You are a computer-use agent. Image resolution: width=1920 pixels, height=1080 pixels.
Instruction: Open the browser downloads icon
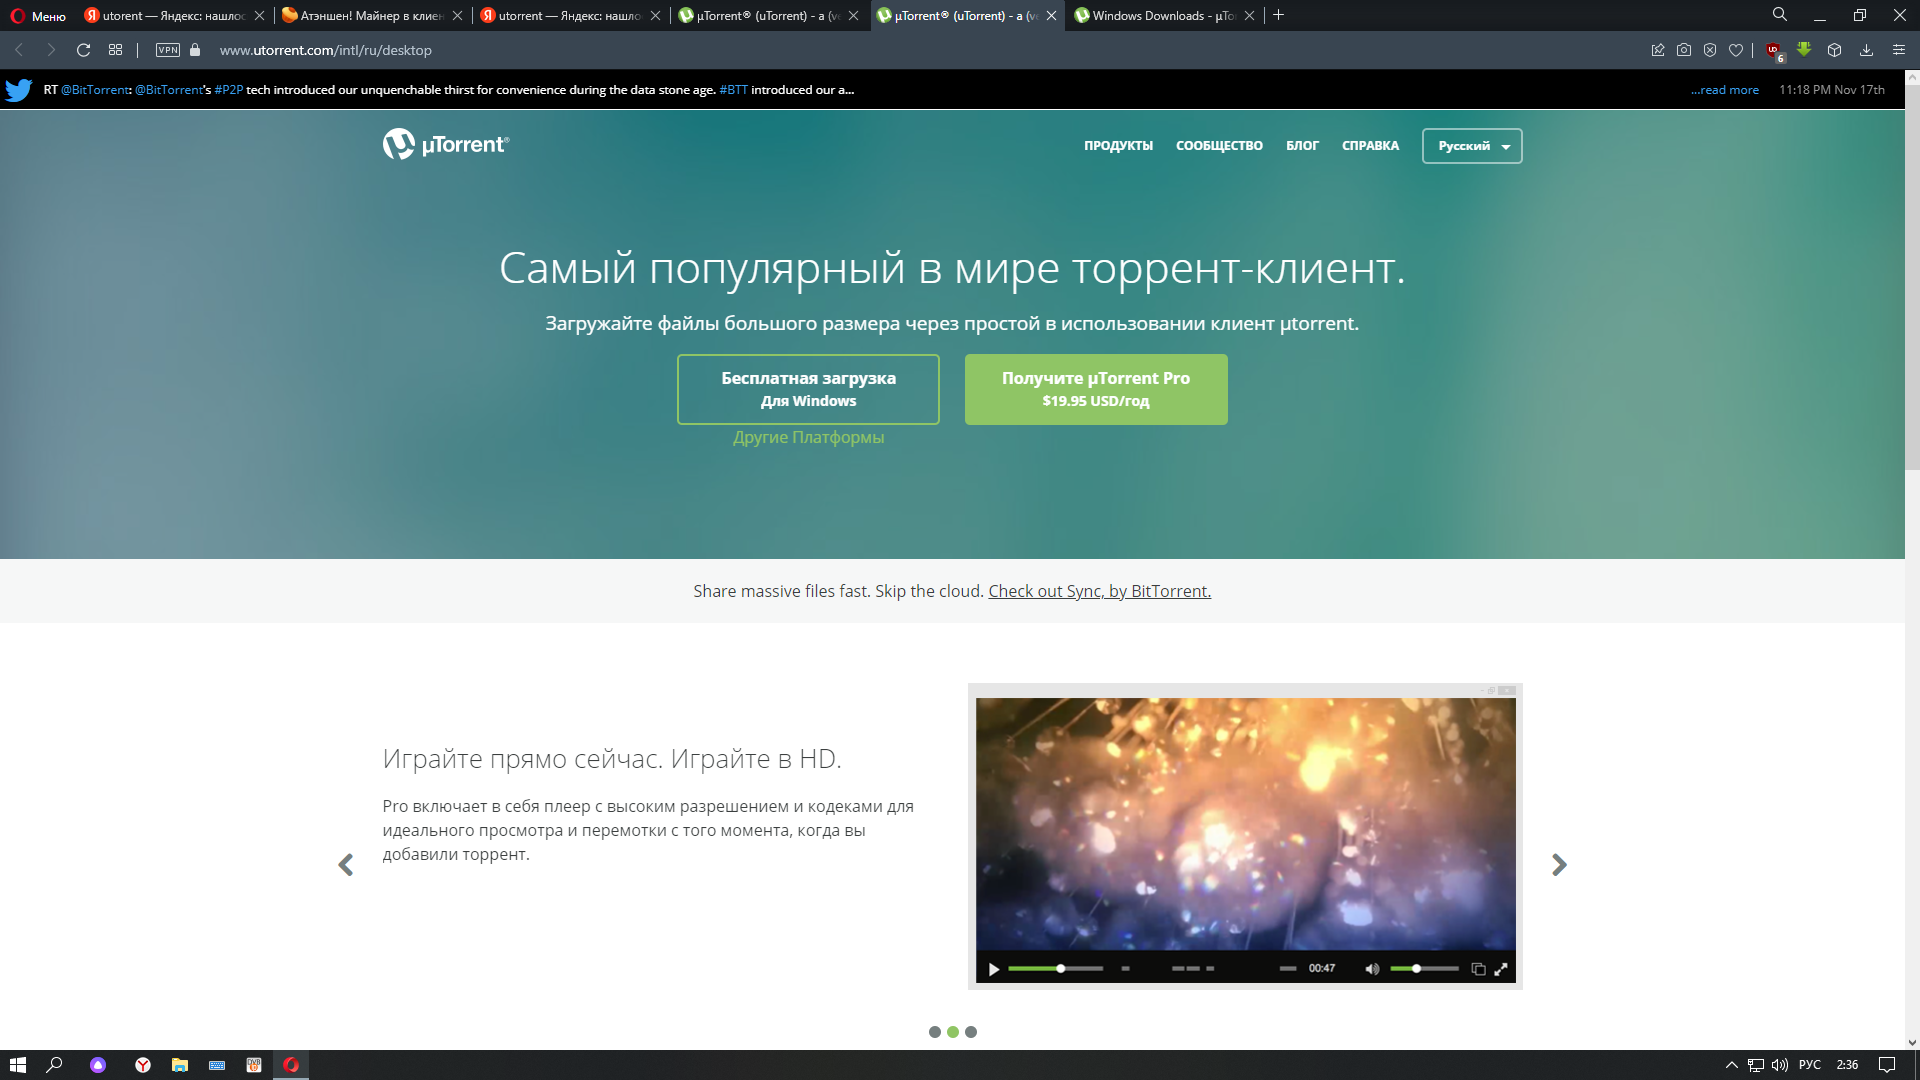[1866, 50]
